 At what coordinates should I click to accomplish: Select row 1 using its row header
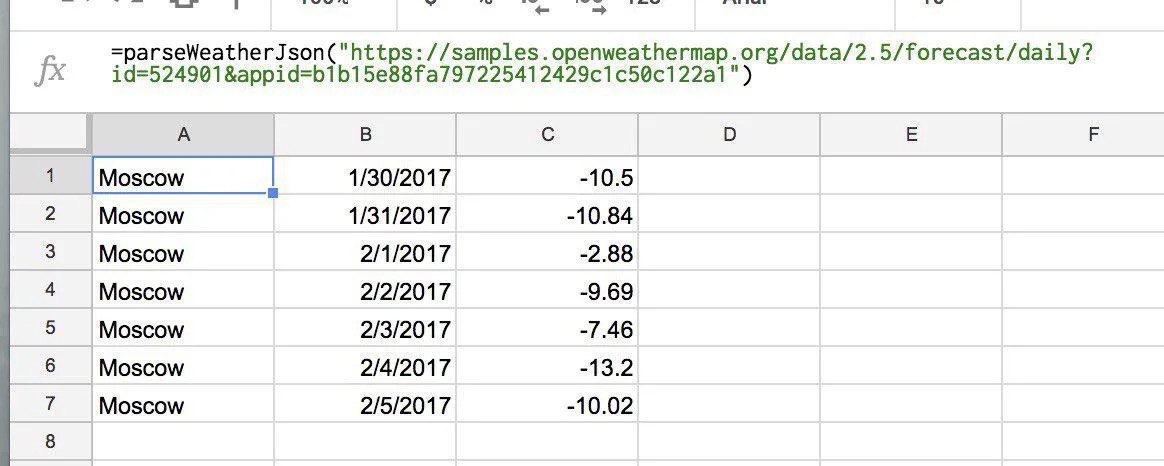click(x=50, y=177)
